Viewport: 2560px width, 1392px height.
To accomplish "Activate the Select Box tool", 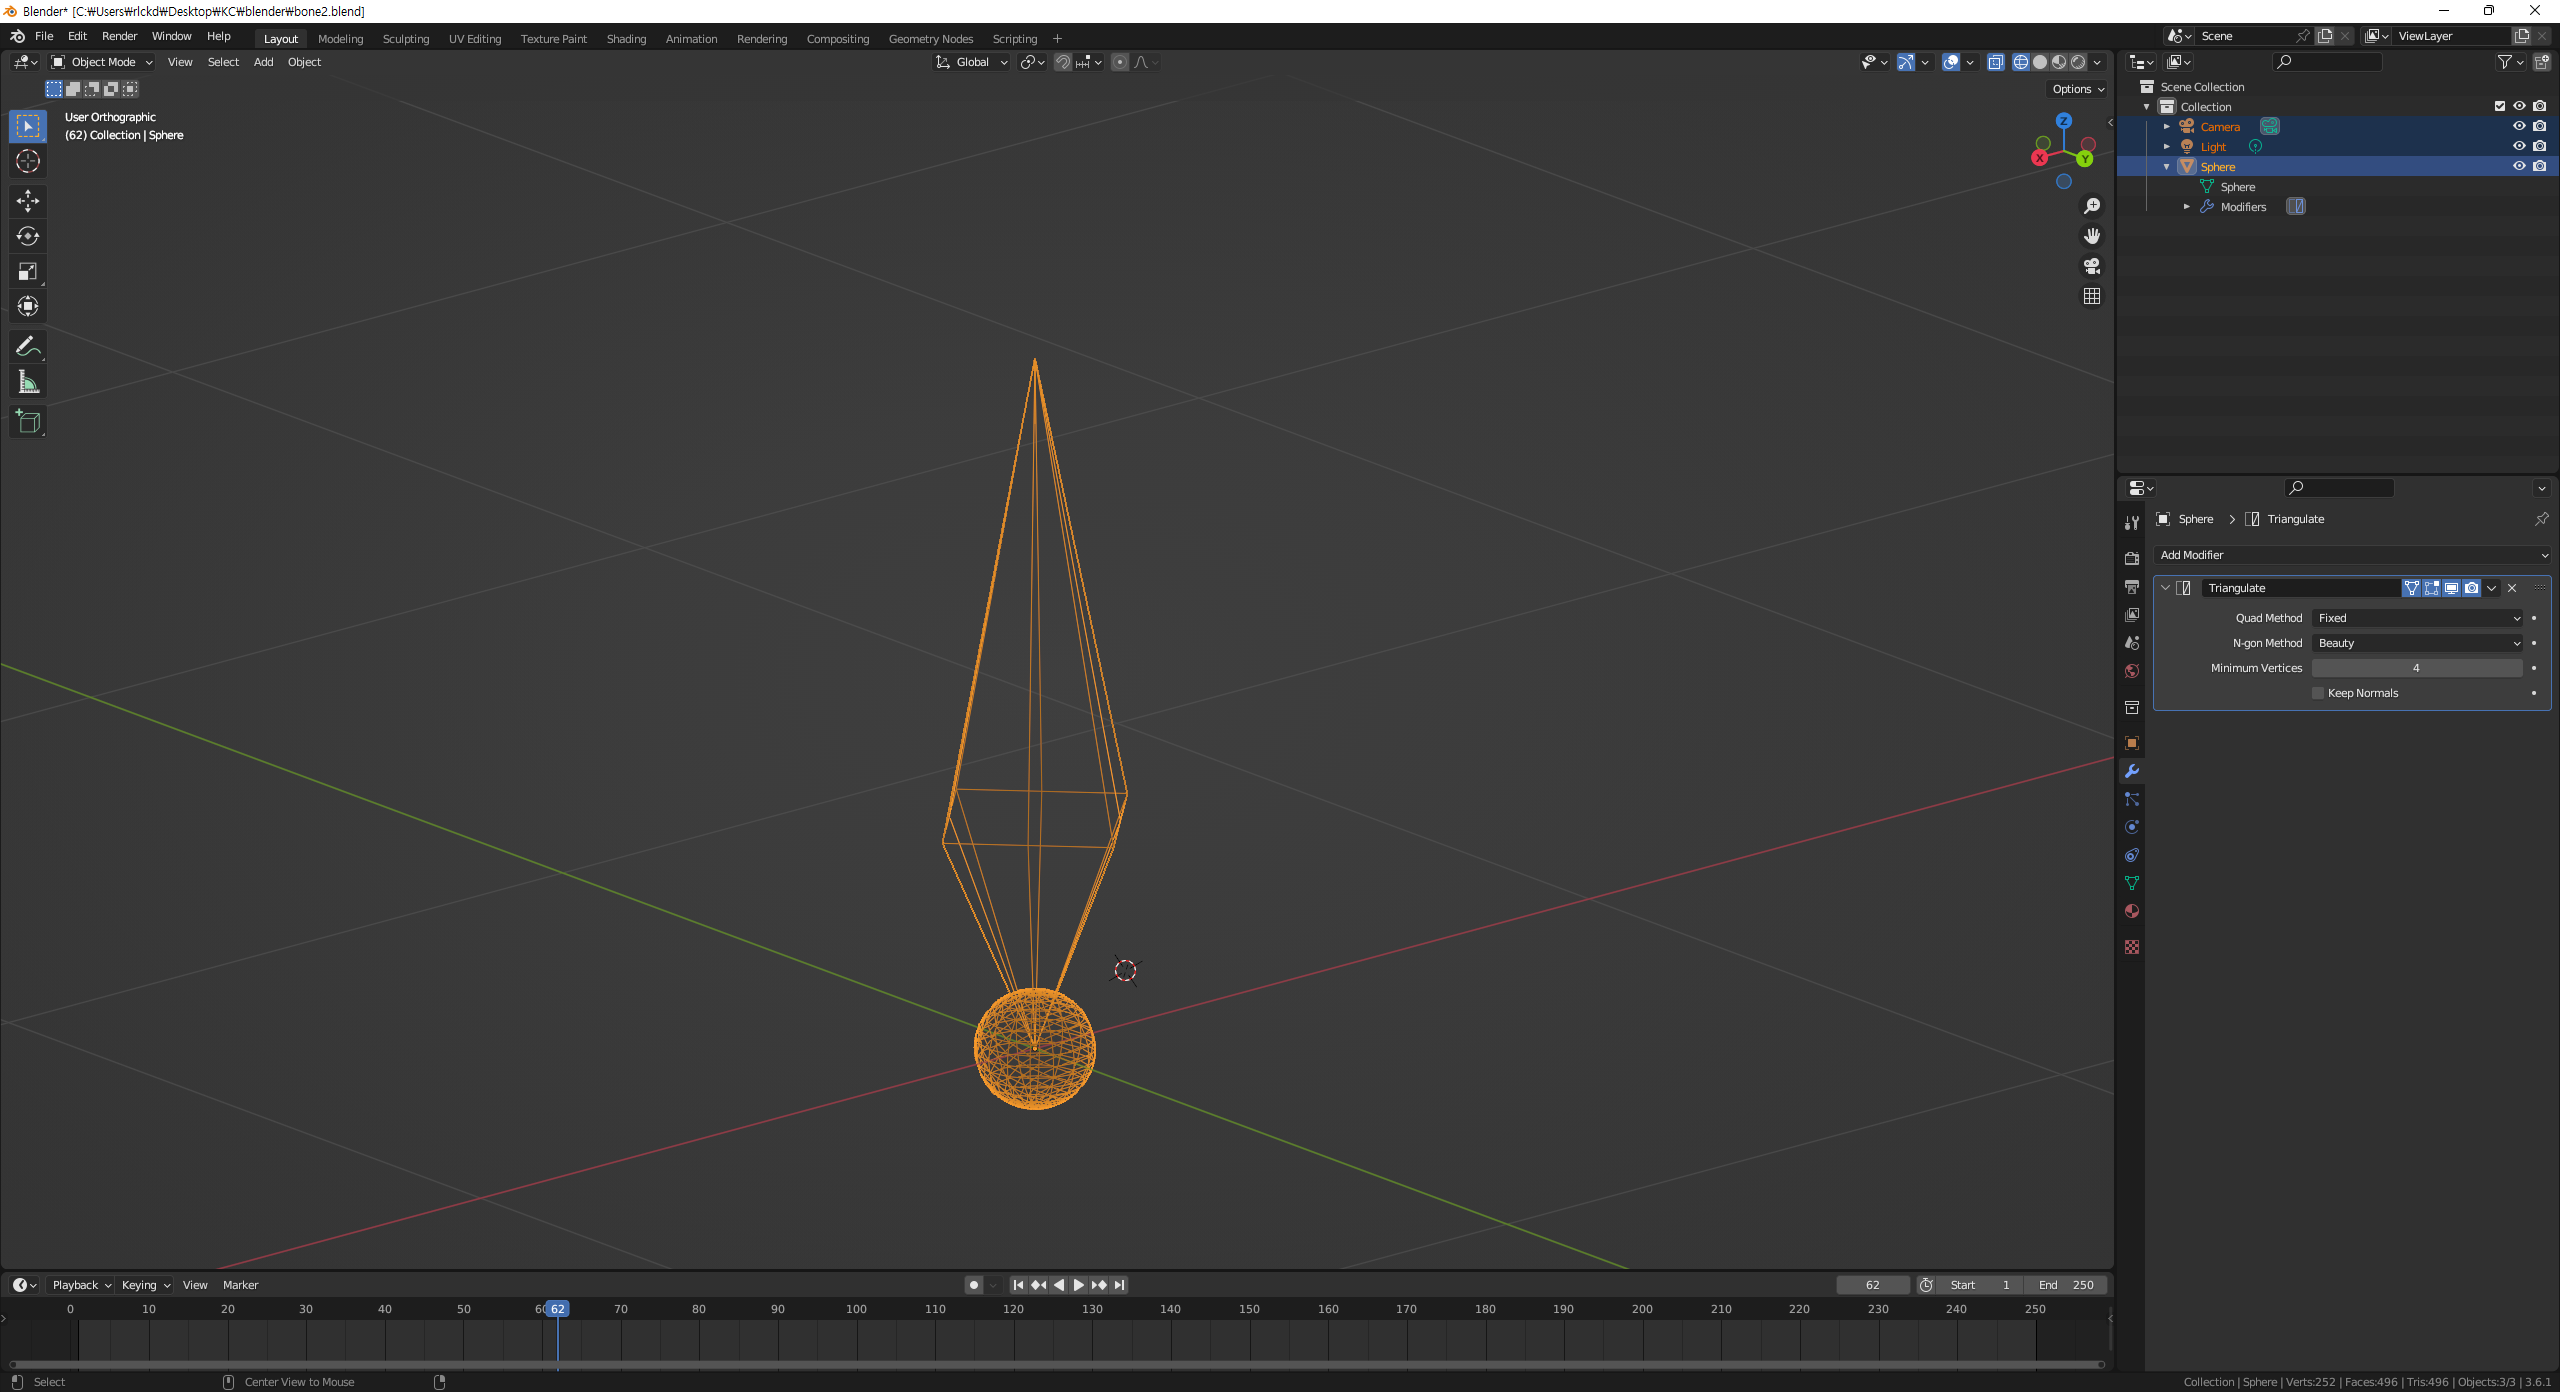I will (28, 126).
